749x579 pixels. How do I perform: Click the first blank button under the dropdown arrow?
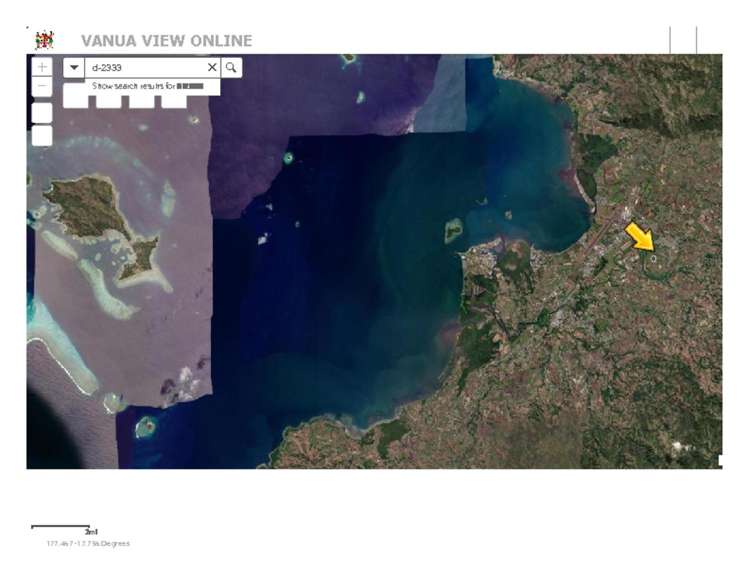pos(75,97)
